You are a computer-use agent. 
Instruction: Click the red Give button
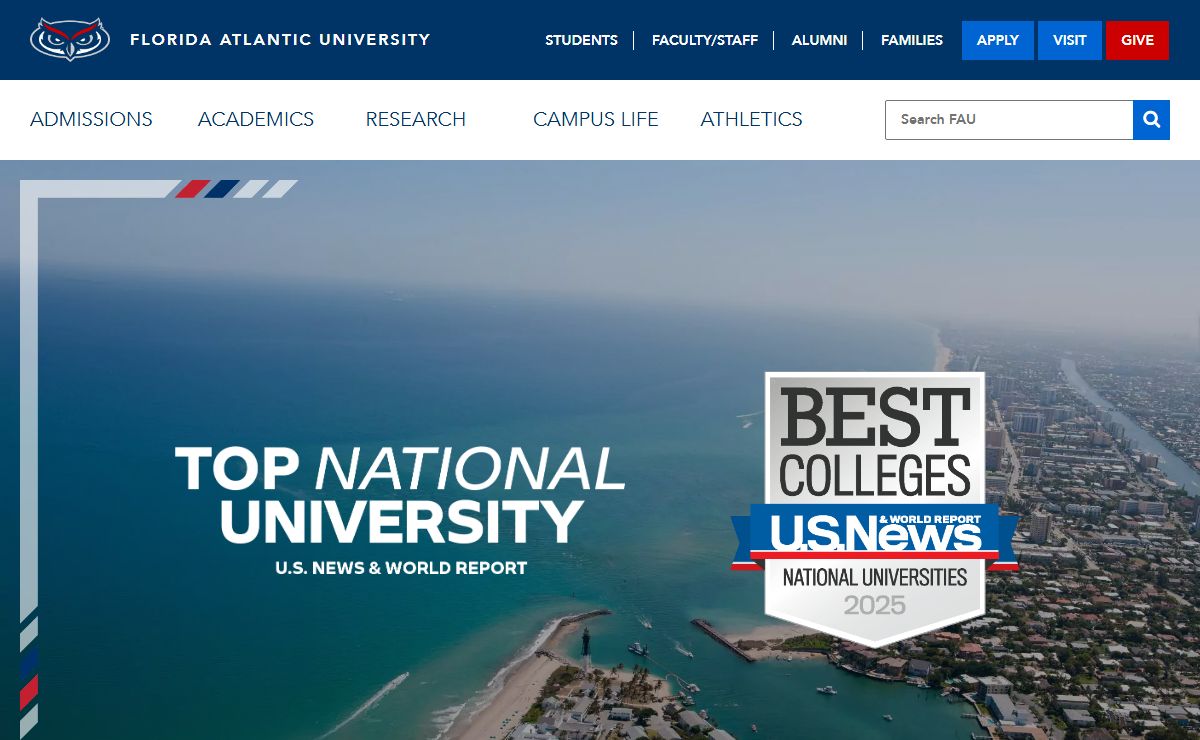click(1137, 40)
